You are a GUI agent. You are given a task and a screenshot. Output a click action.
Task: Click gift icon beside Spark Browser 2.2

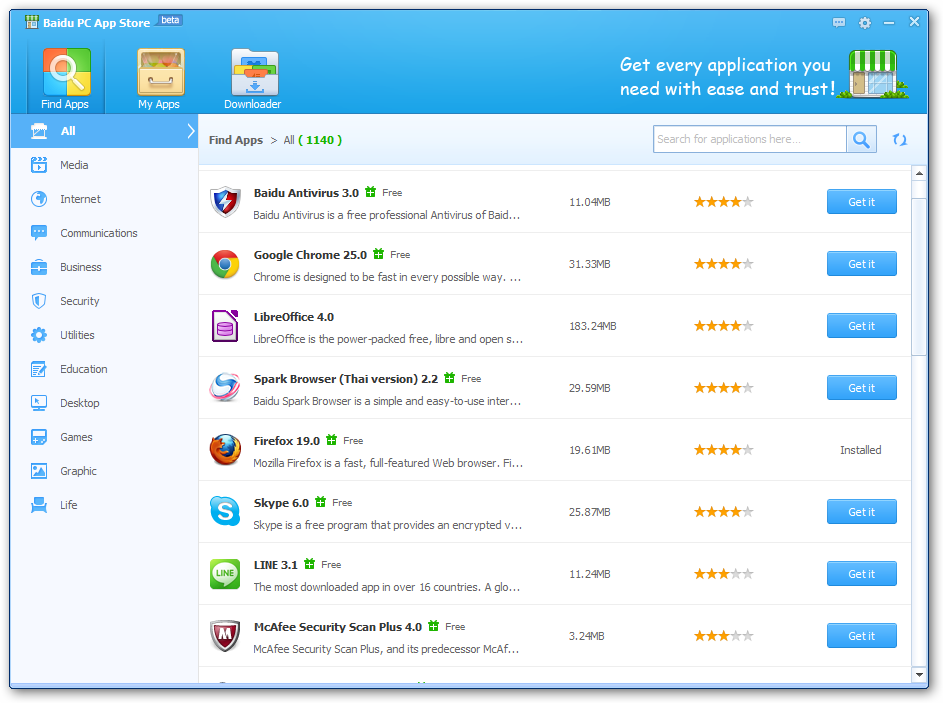(x=449, y=378)
